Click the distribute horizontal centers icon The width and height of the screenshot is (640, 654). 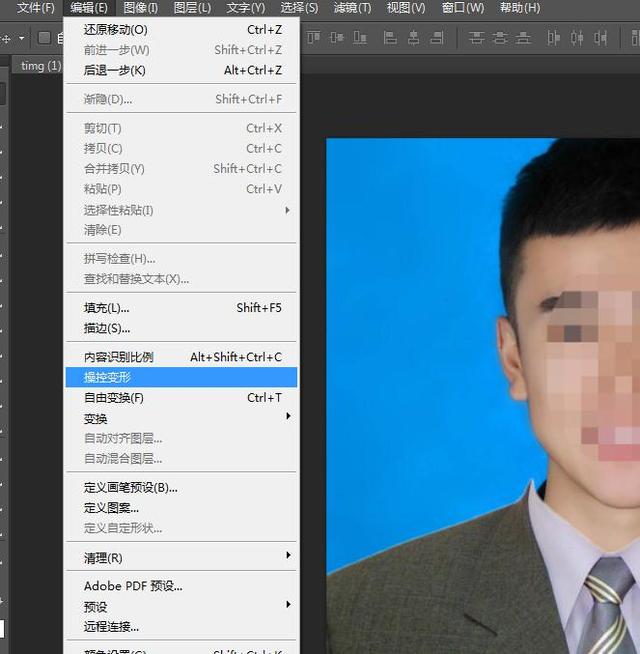click(x=577, y=38)
